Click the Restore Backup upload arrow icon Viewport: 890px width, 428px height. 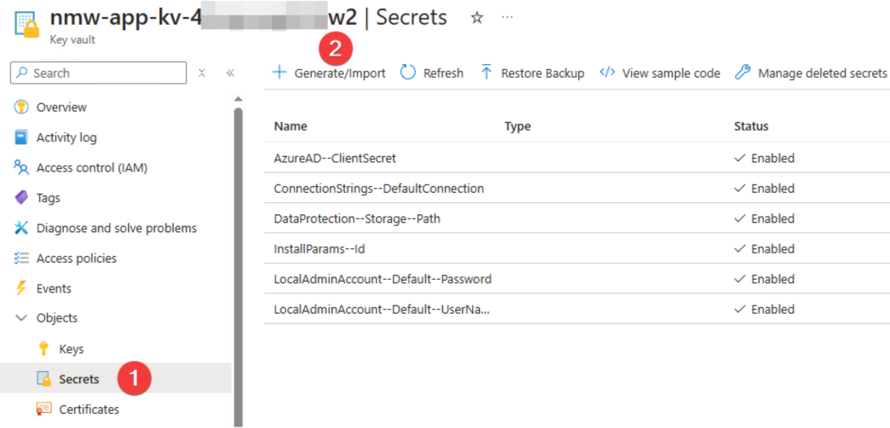(x=486, y=73)
